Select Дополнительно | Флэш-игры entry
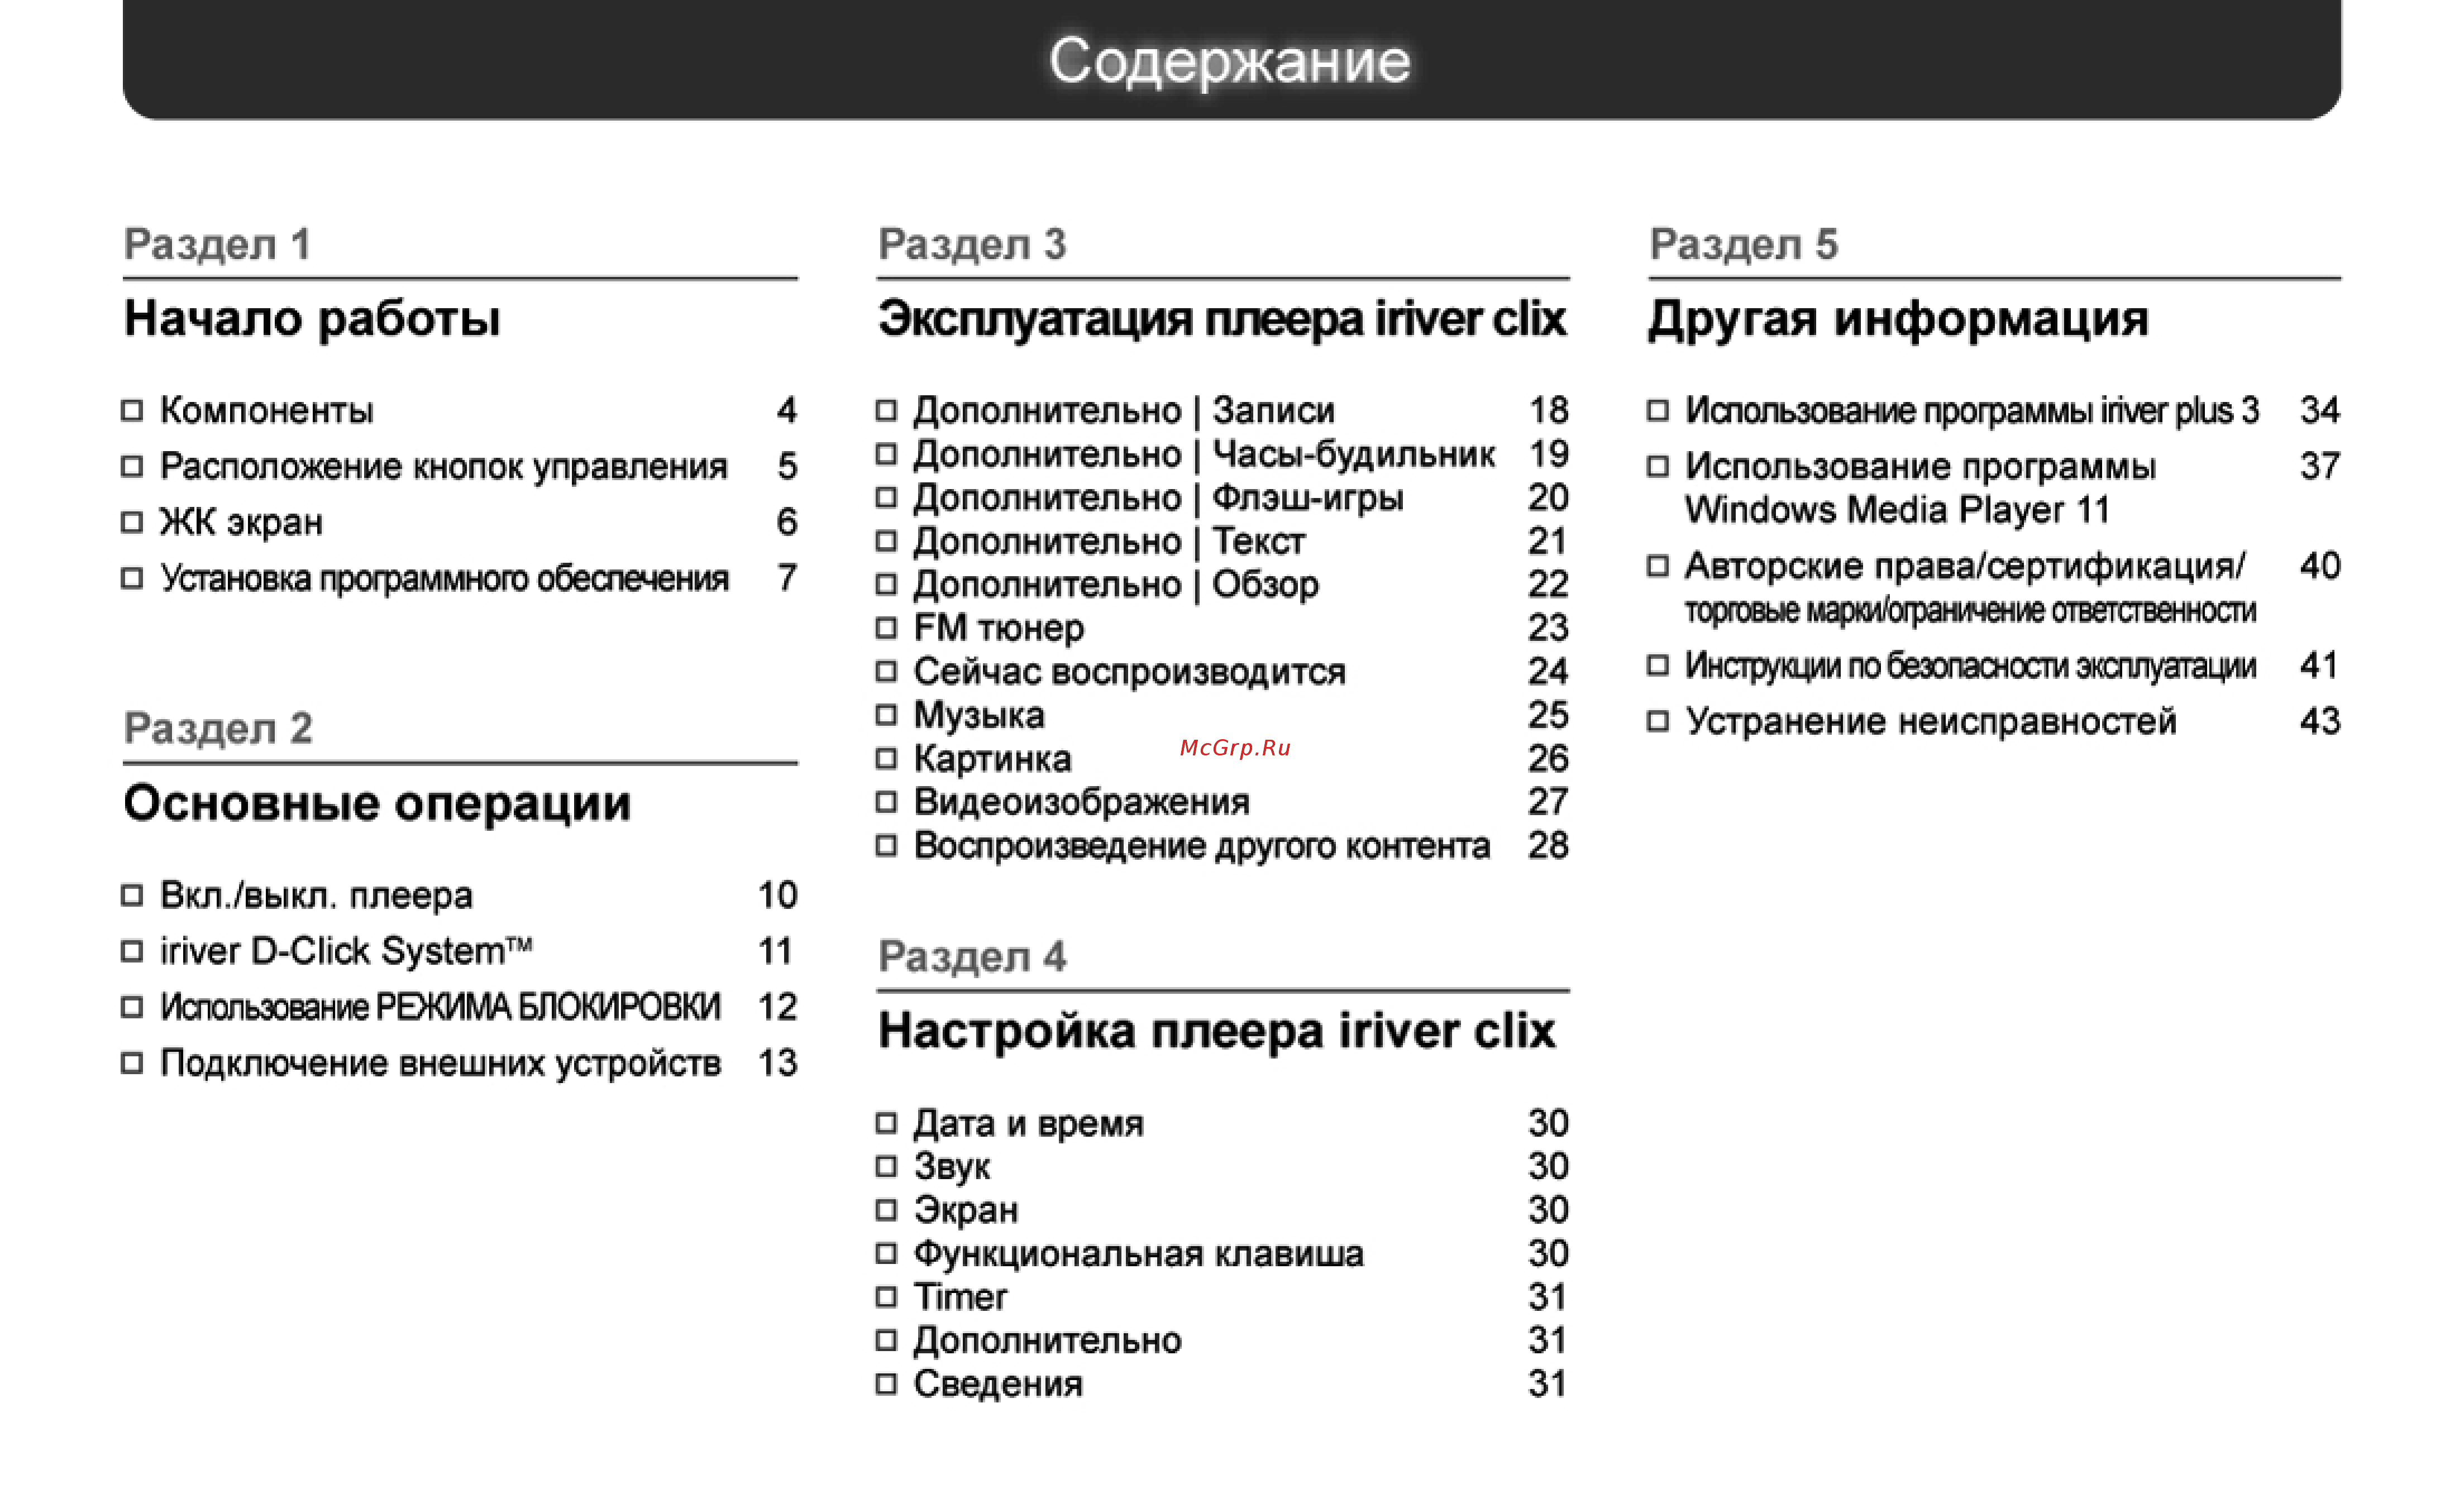This screenshot has width=2464, height=1494. coord(1158,498)
